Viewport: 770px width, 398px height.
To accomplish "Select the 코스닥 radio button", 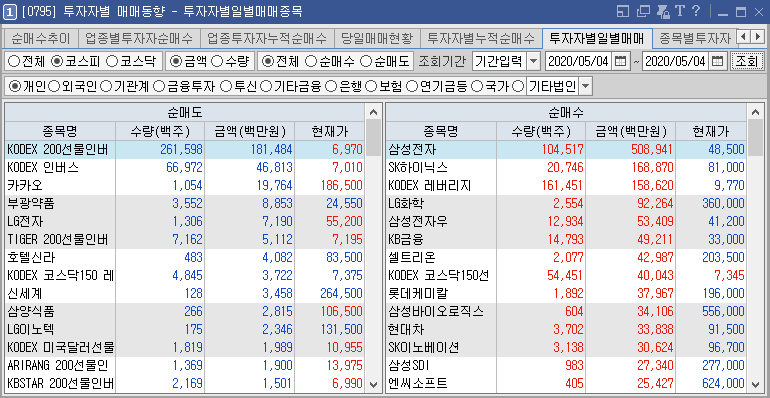I will point(112,61).
